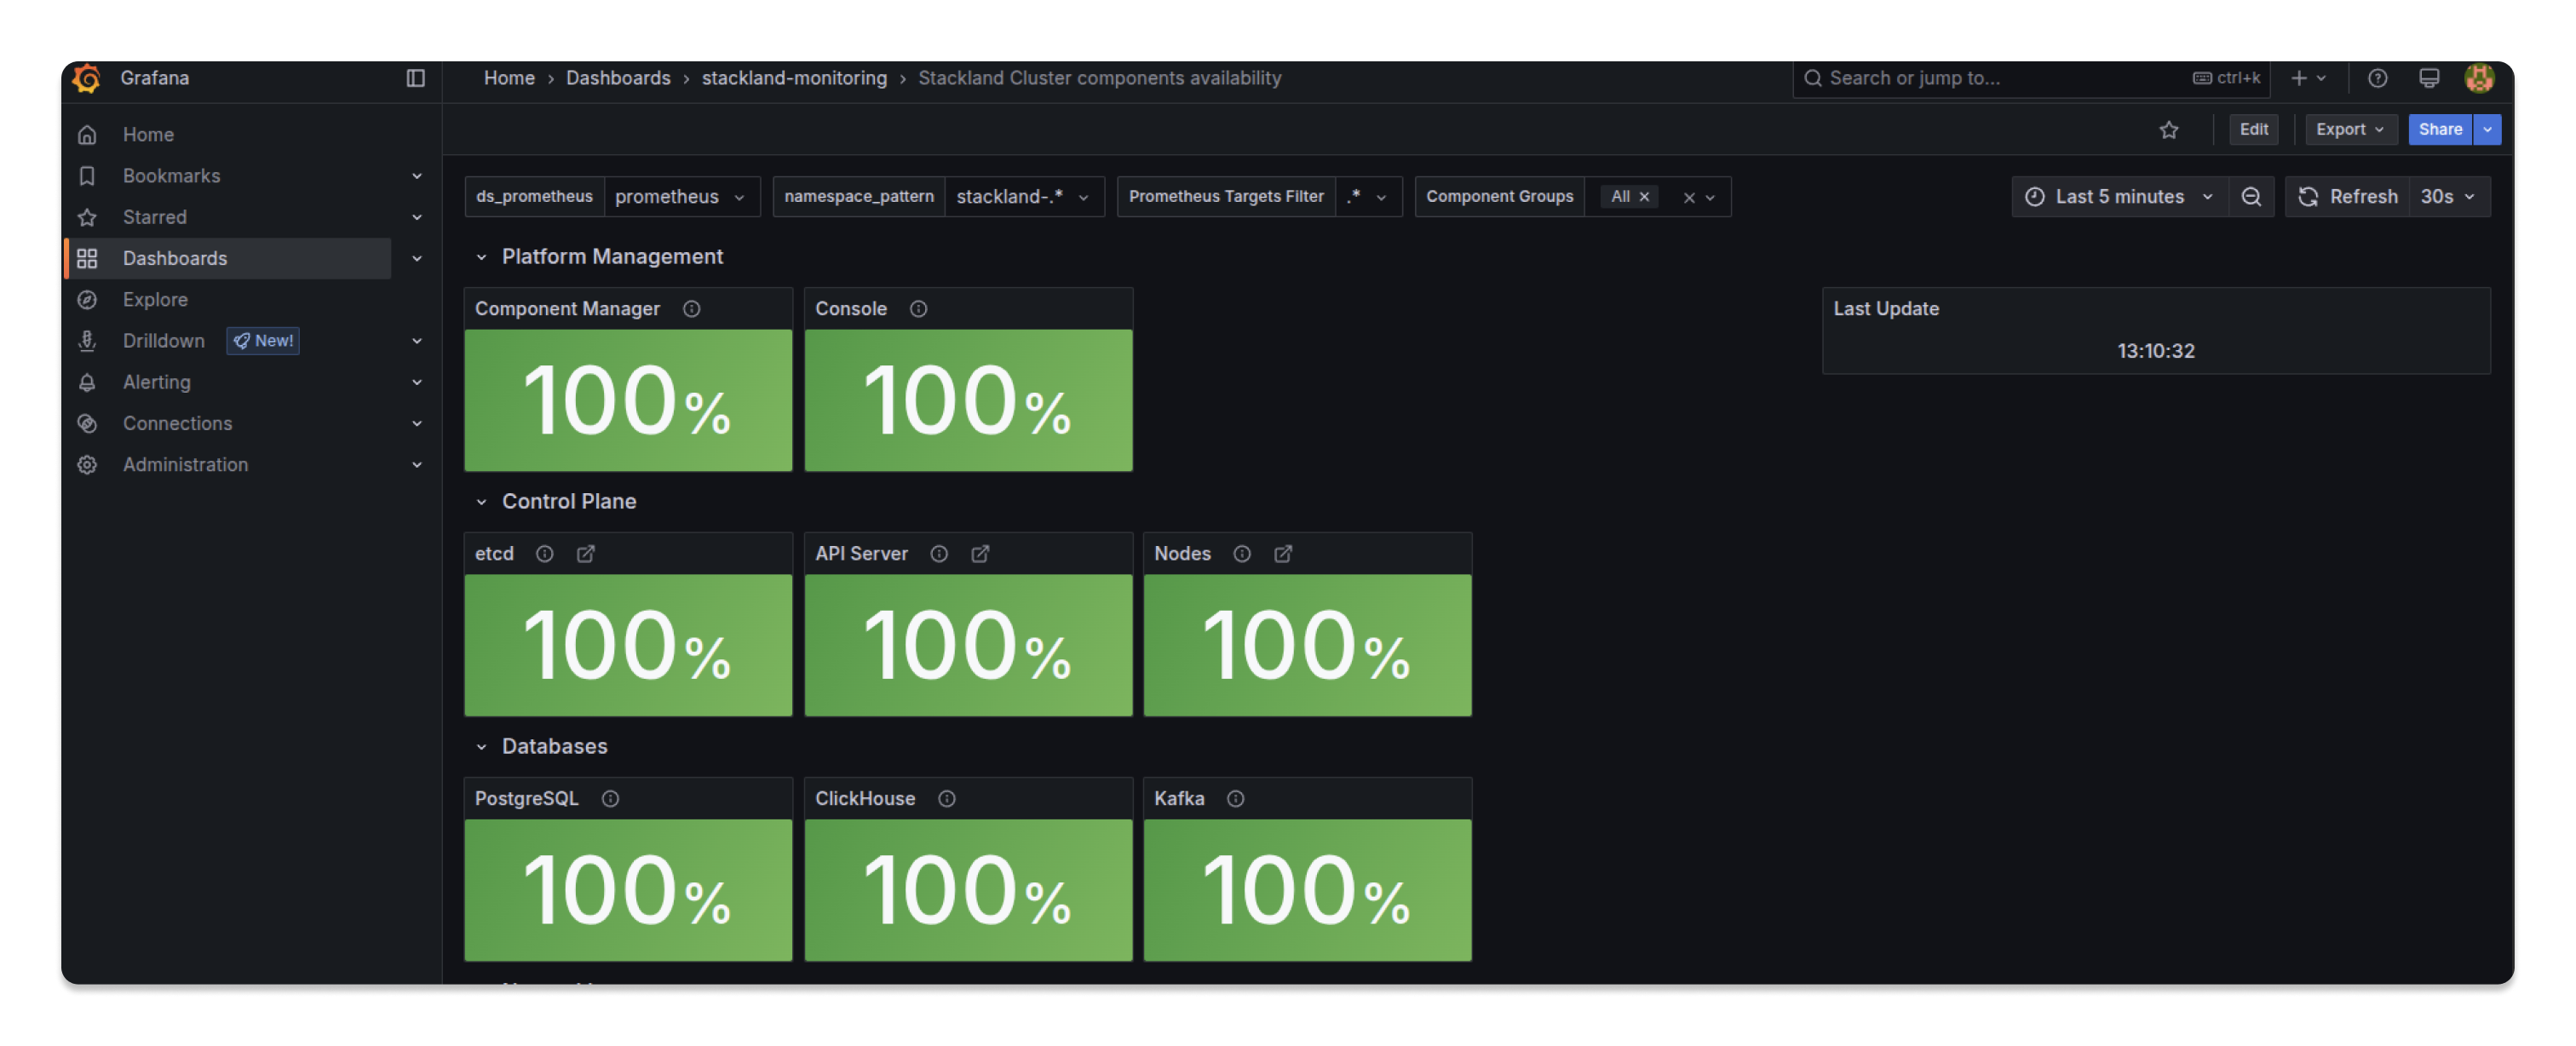
Task: Open Explore in the sidebar
Action: click(155, 299)
